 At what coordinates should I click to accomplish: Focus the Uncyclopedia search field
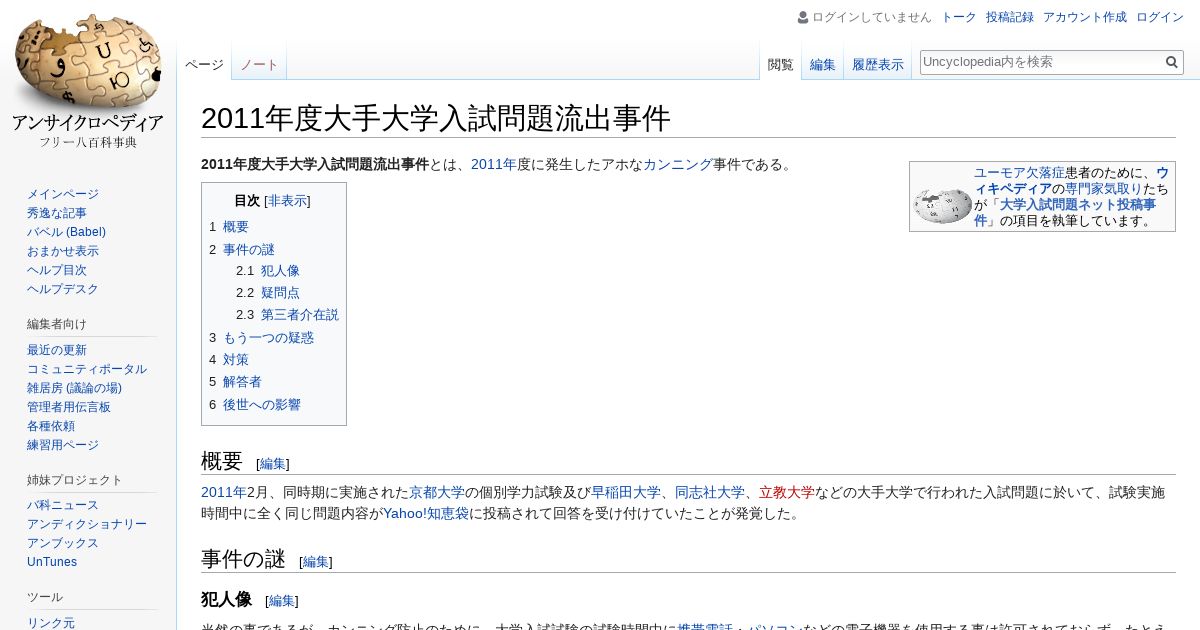click(1042, 62)
